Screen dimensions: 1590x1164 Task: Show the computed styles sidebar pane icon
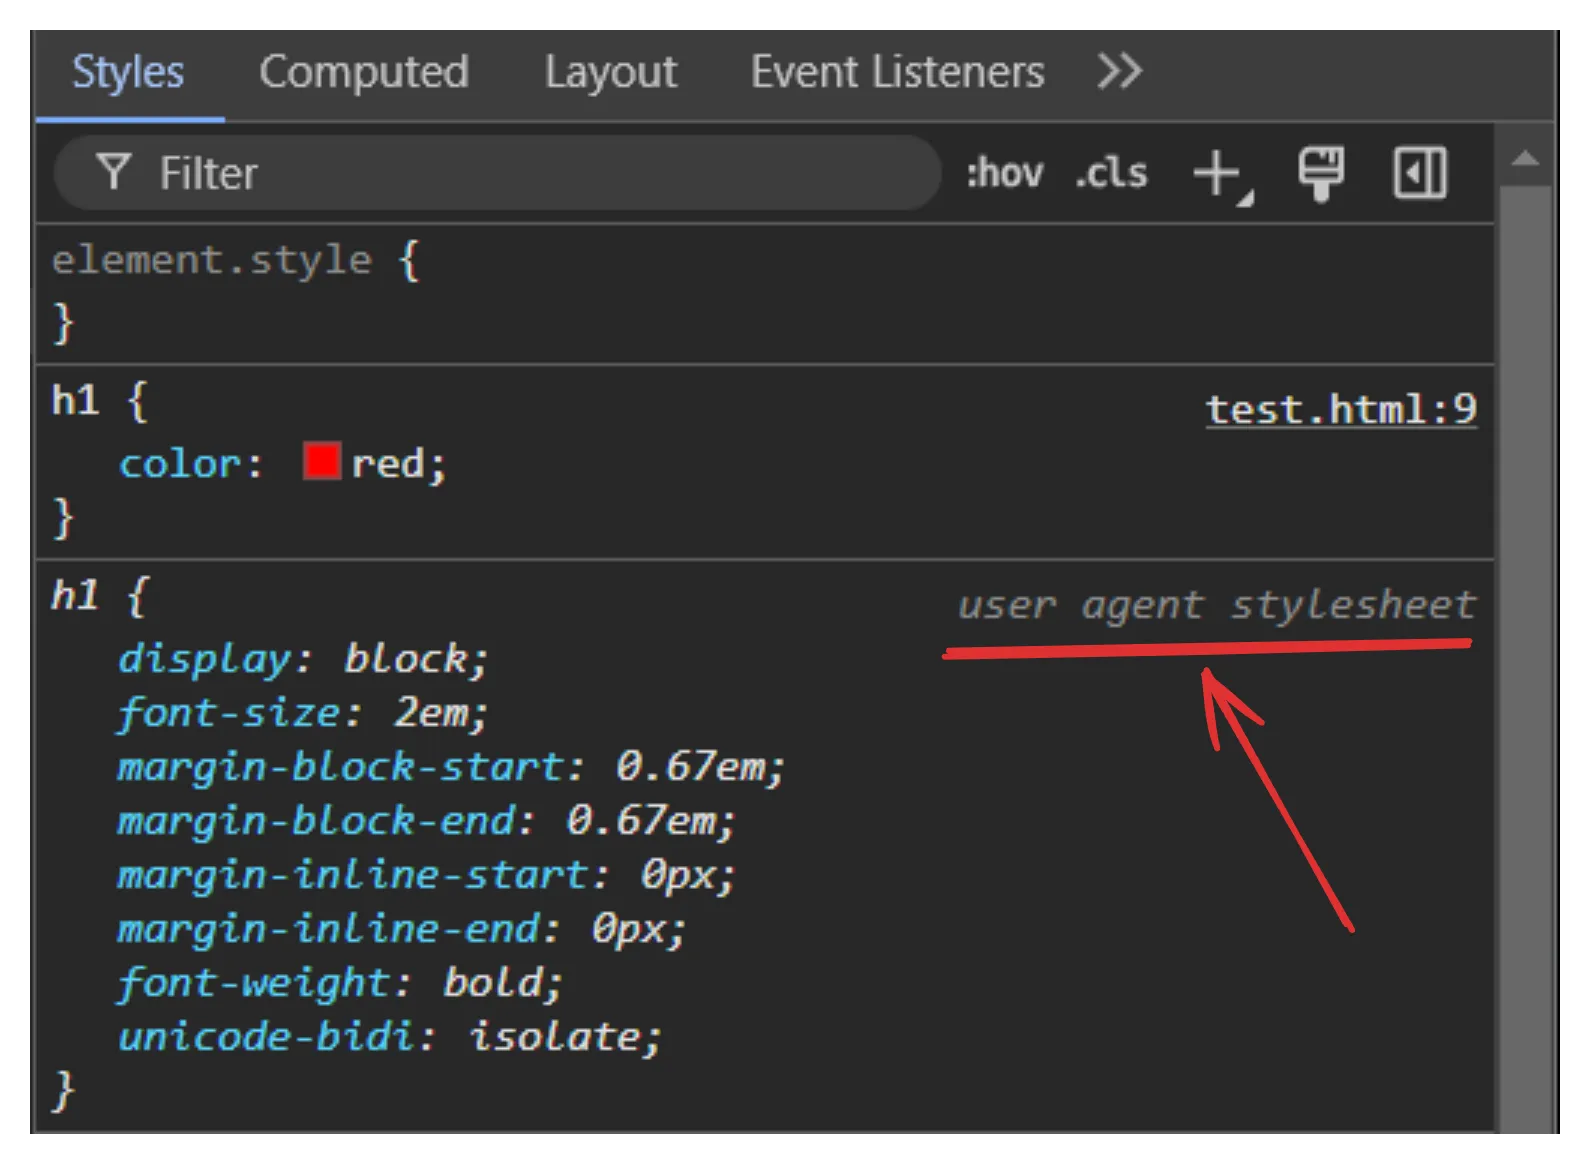1420,173
